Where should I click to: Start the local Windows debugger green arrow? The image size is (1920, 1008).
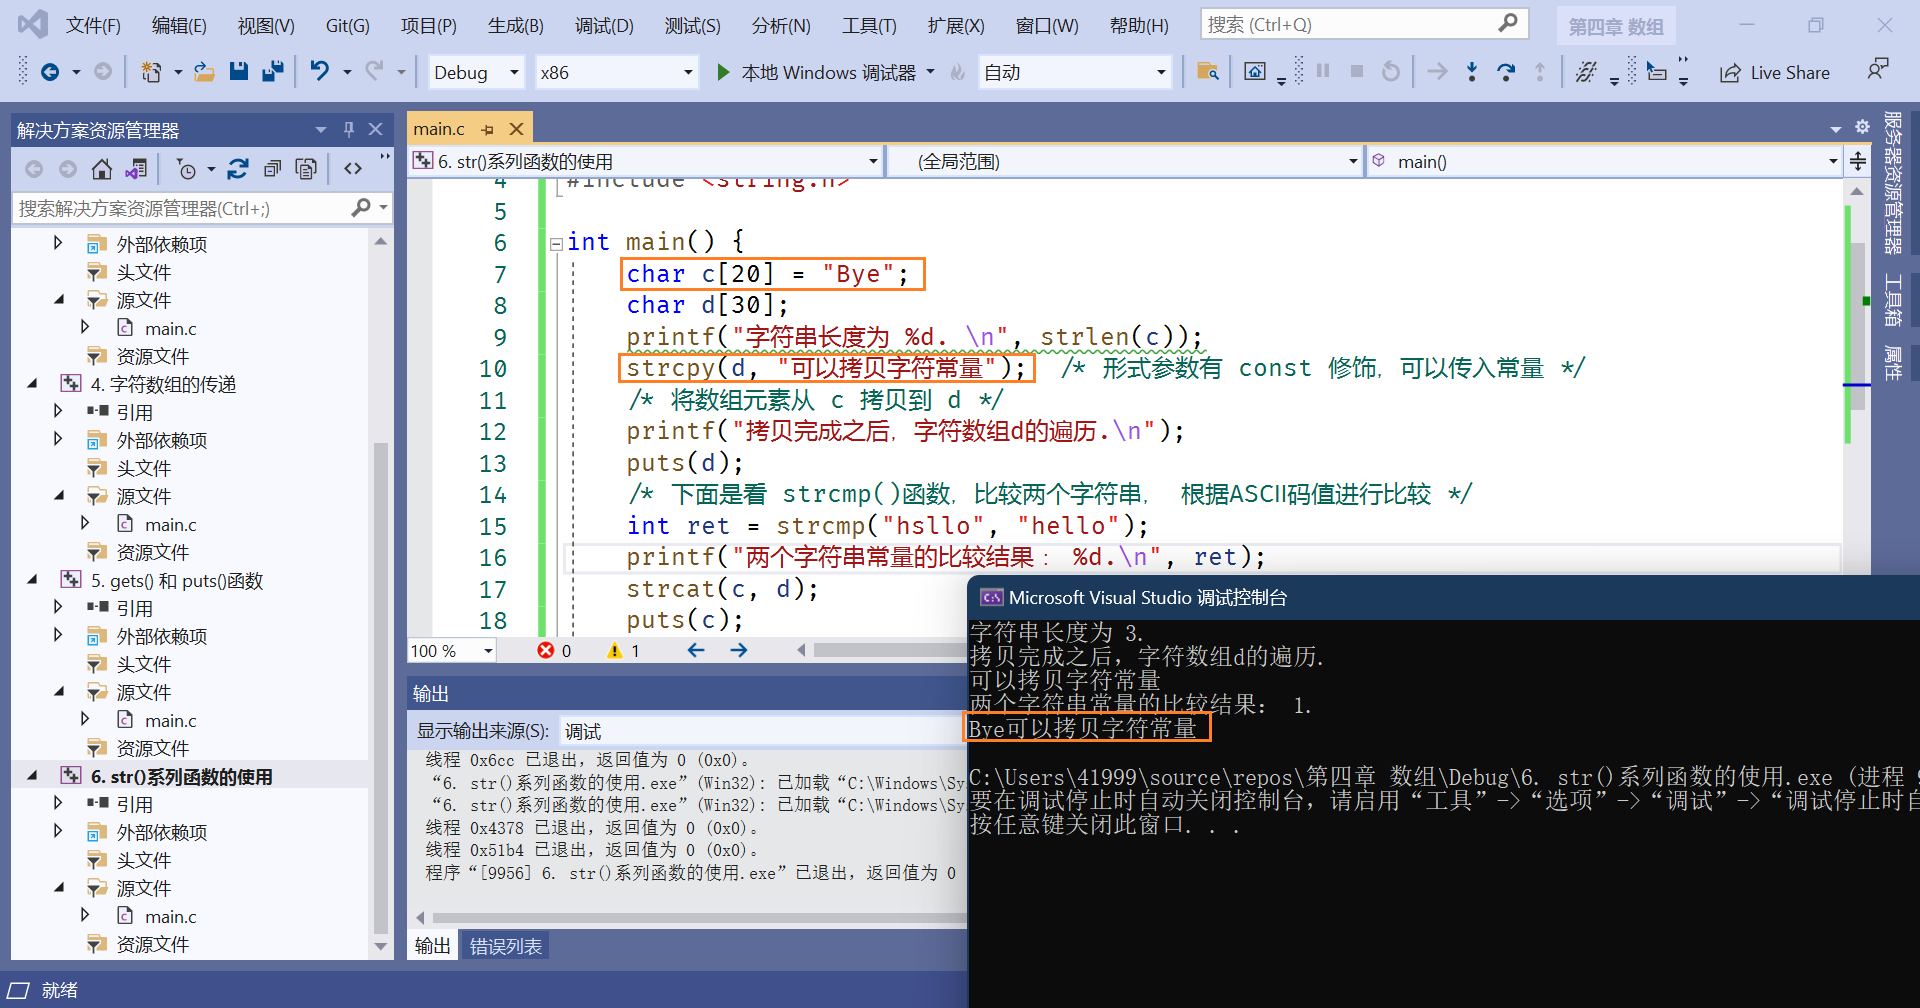723,72
